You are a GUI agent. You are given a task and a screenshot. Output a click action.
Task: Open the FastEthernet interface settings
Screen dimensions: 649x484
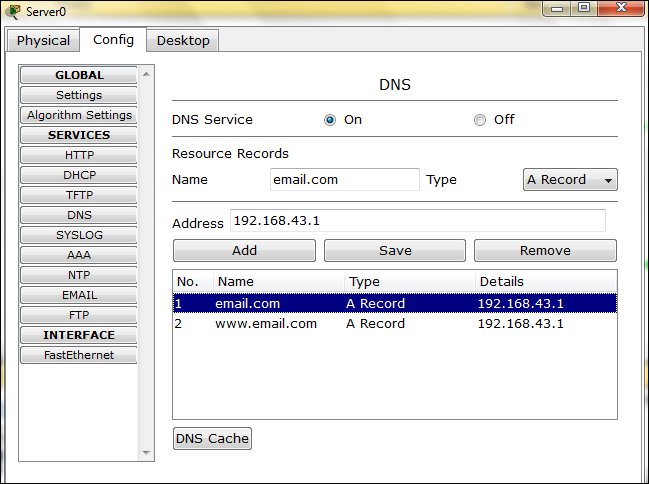click(79, 355)
